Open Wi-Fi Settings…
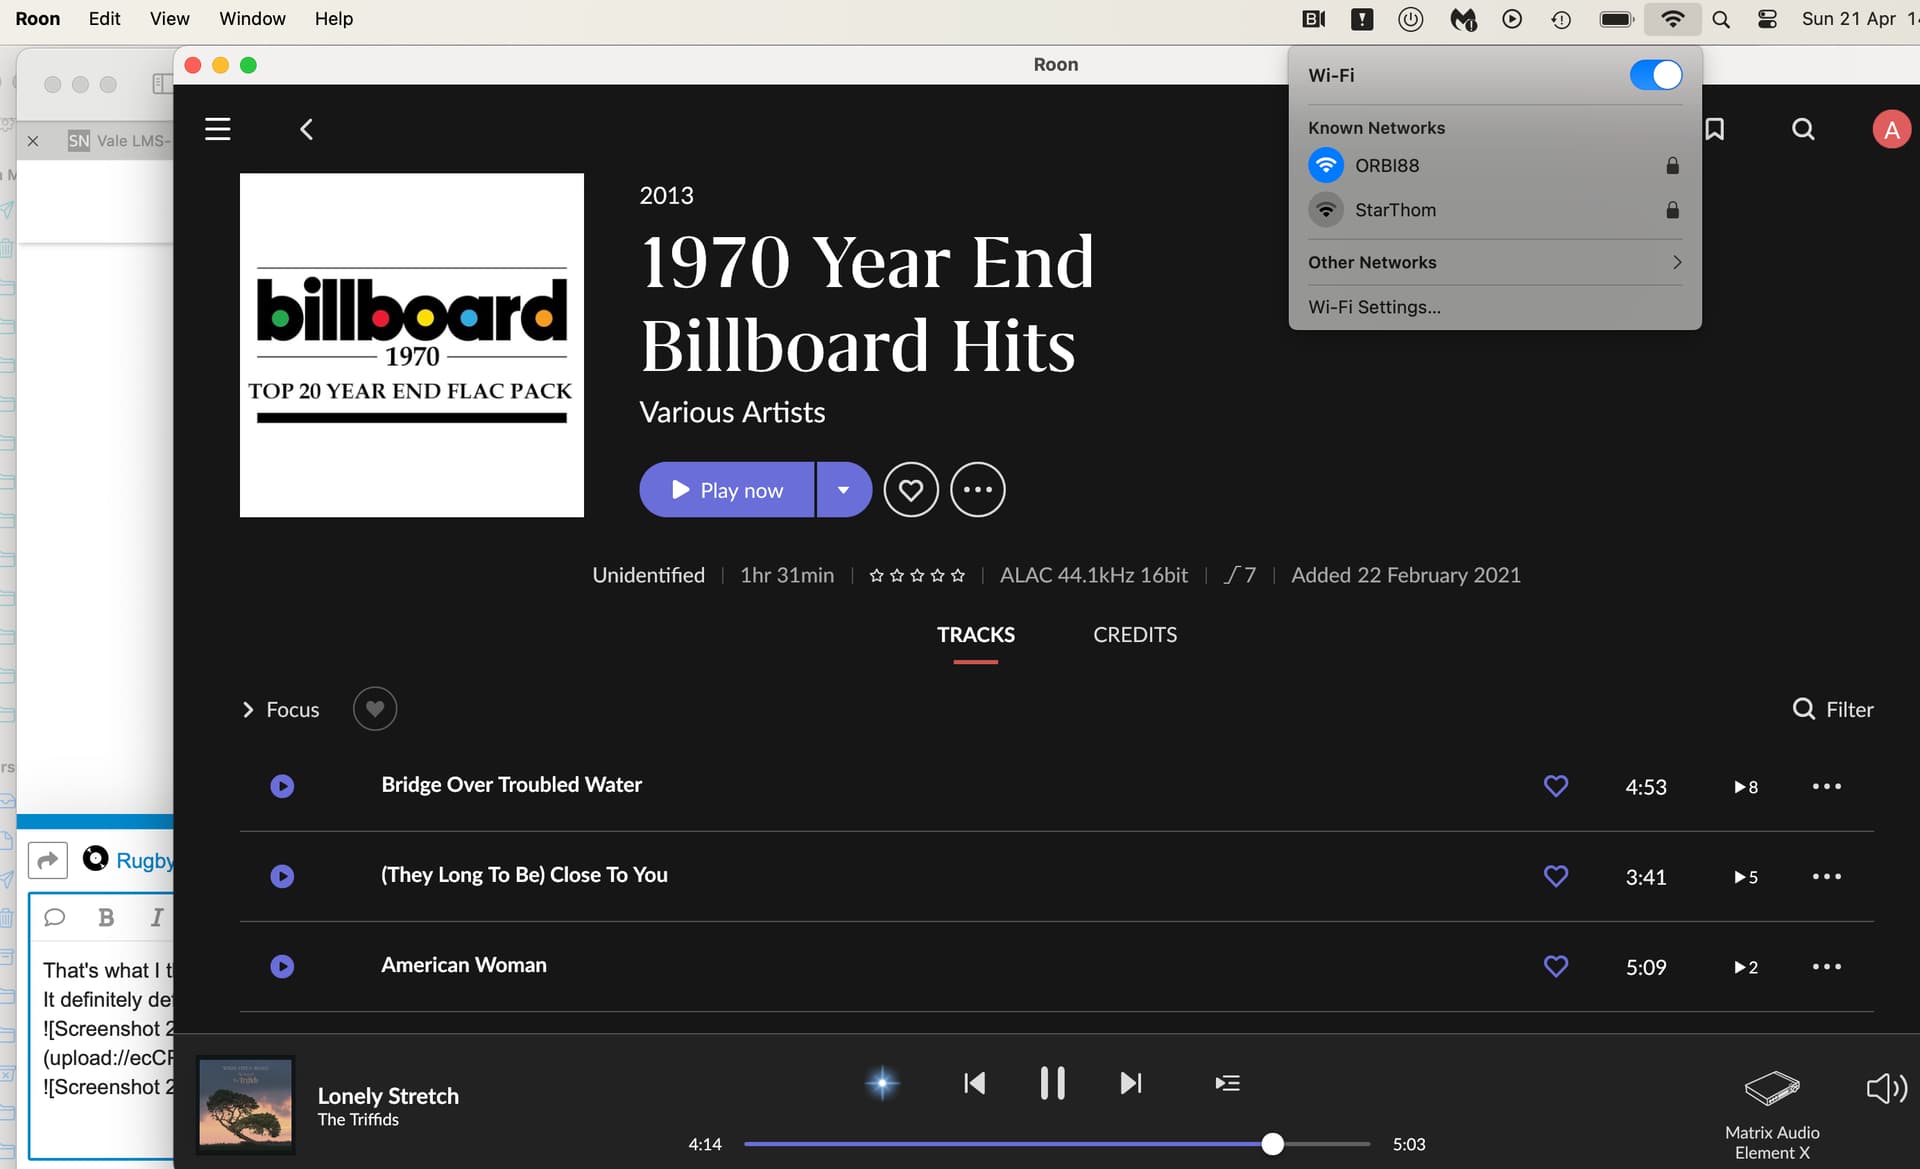The height and width of the screenshot is (1169, 1920). [x=1374, y=307]
